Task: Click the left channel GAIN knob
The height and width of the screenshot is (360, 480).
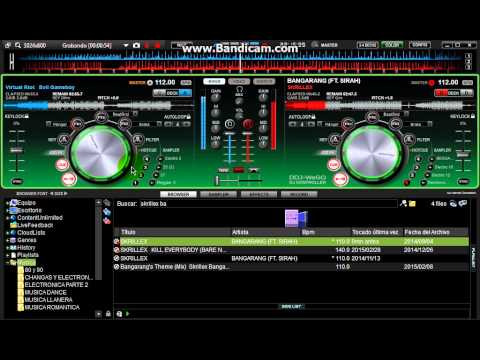Action: (216, 98)
